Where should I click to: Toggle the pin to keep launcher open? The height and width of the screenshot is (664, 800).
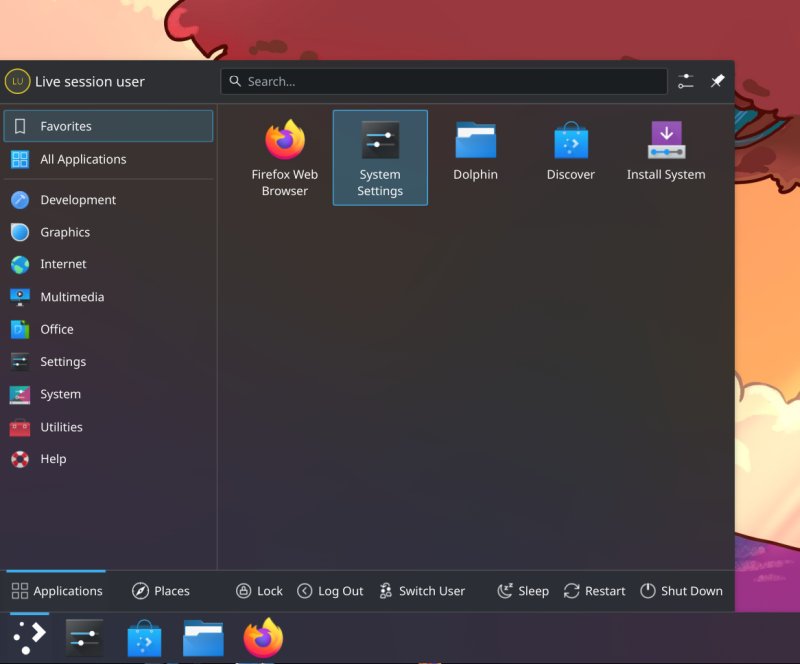(716, 81)
